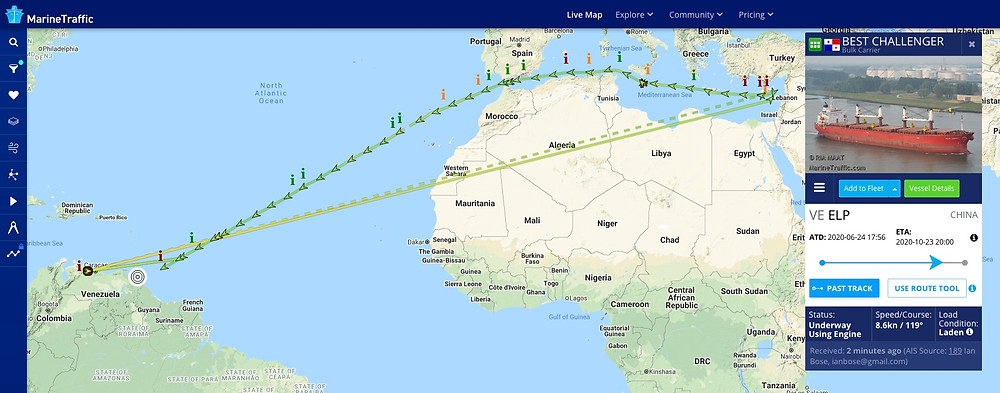Click ATD value 2020-06-24 17:56
This screenshot has width=1000, height=393.
point(857,237)
